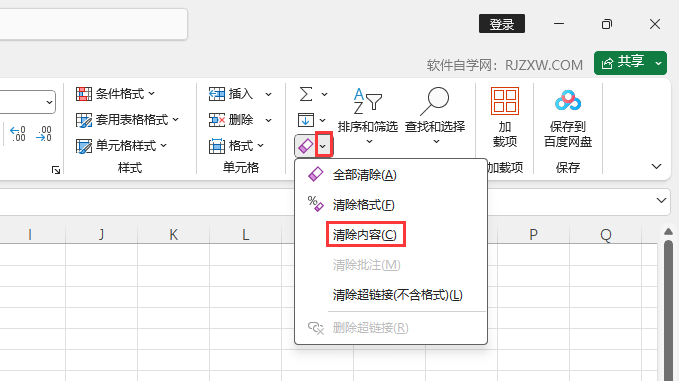
Task: Click the Insert cells icon (插入)
Action: click(217, 94)
